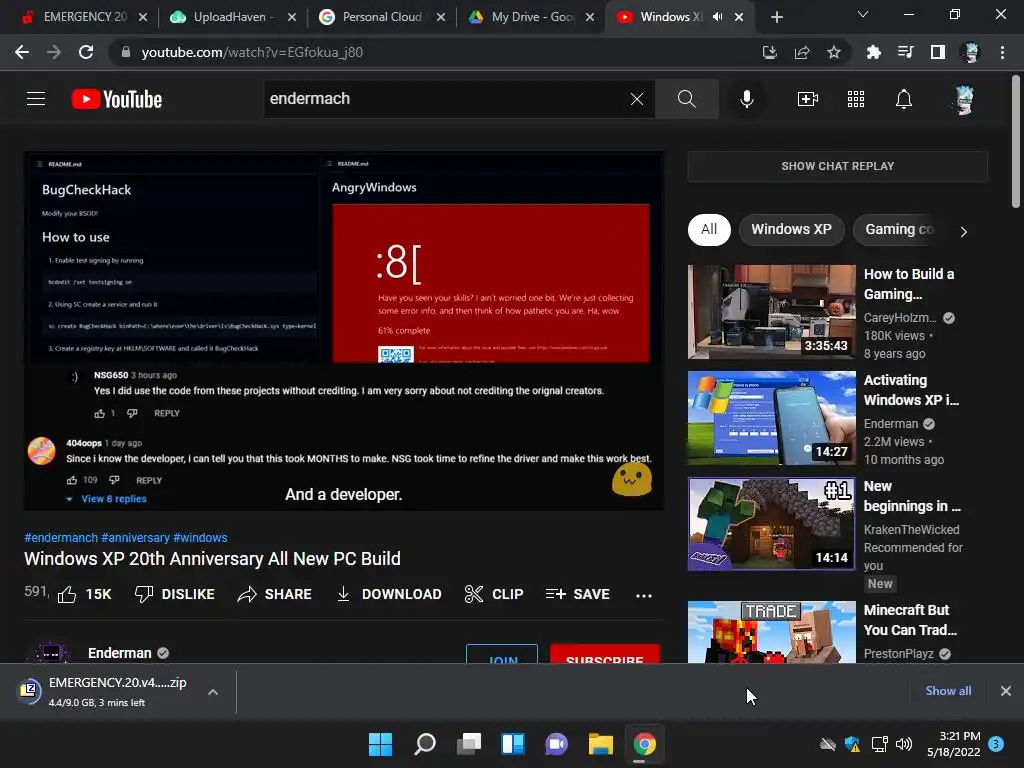Open How to Build a Gaming video thumbnail
This screenshot has width=1024, height=768.
pyautogui.click(x=771, y=312)
